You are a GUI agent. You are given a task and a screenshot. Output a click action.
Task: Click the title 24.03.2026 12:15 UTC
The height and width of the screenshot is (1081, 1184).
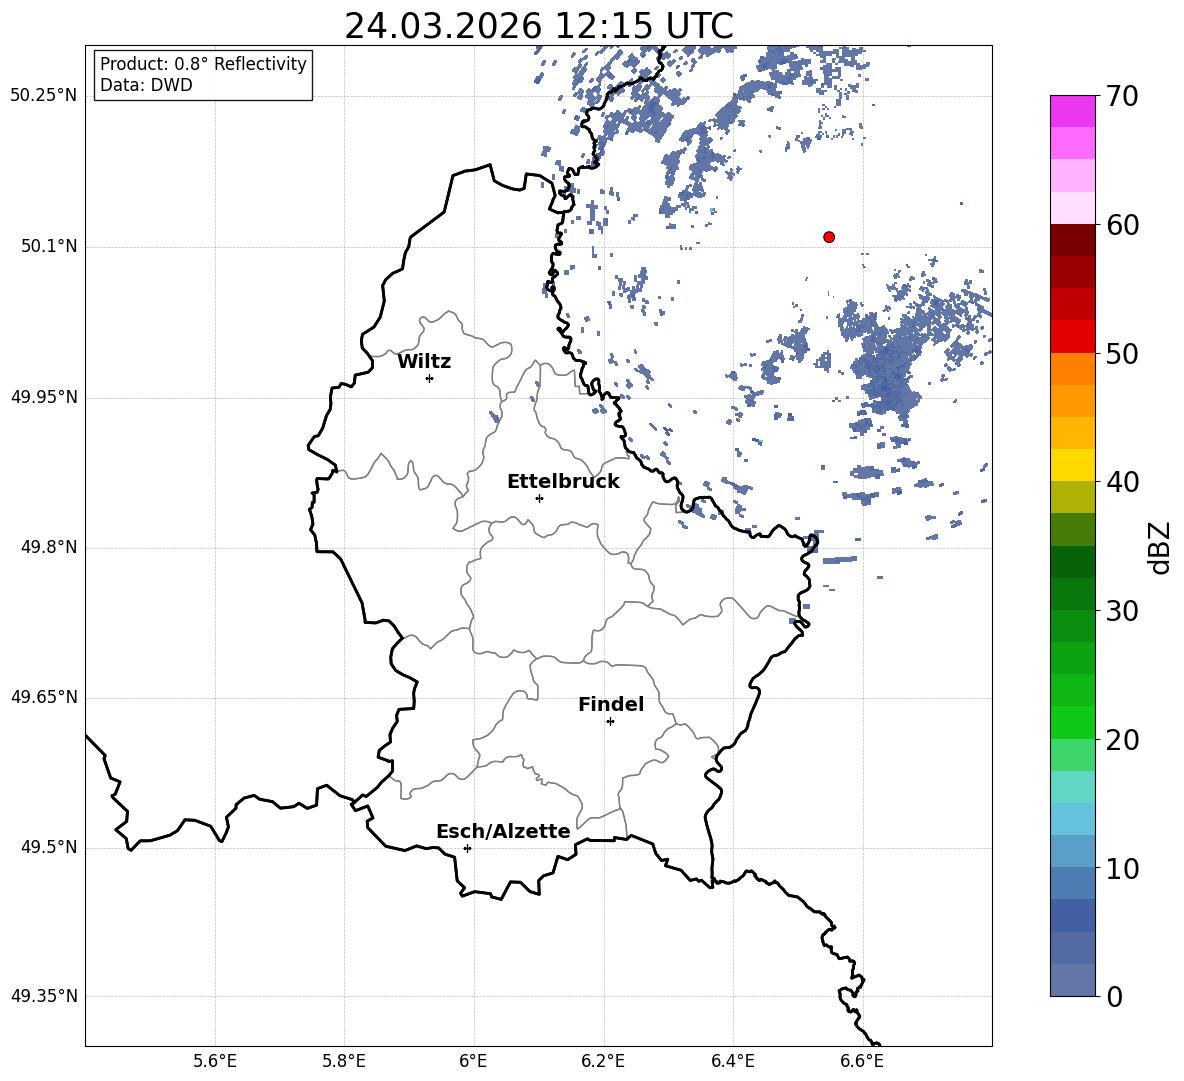pyautogui.click(x=539, y=26)
